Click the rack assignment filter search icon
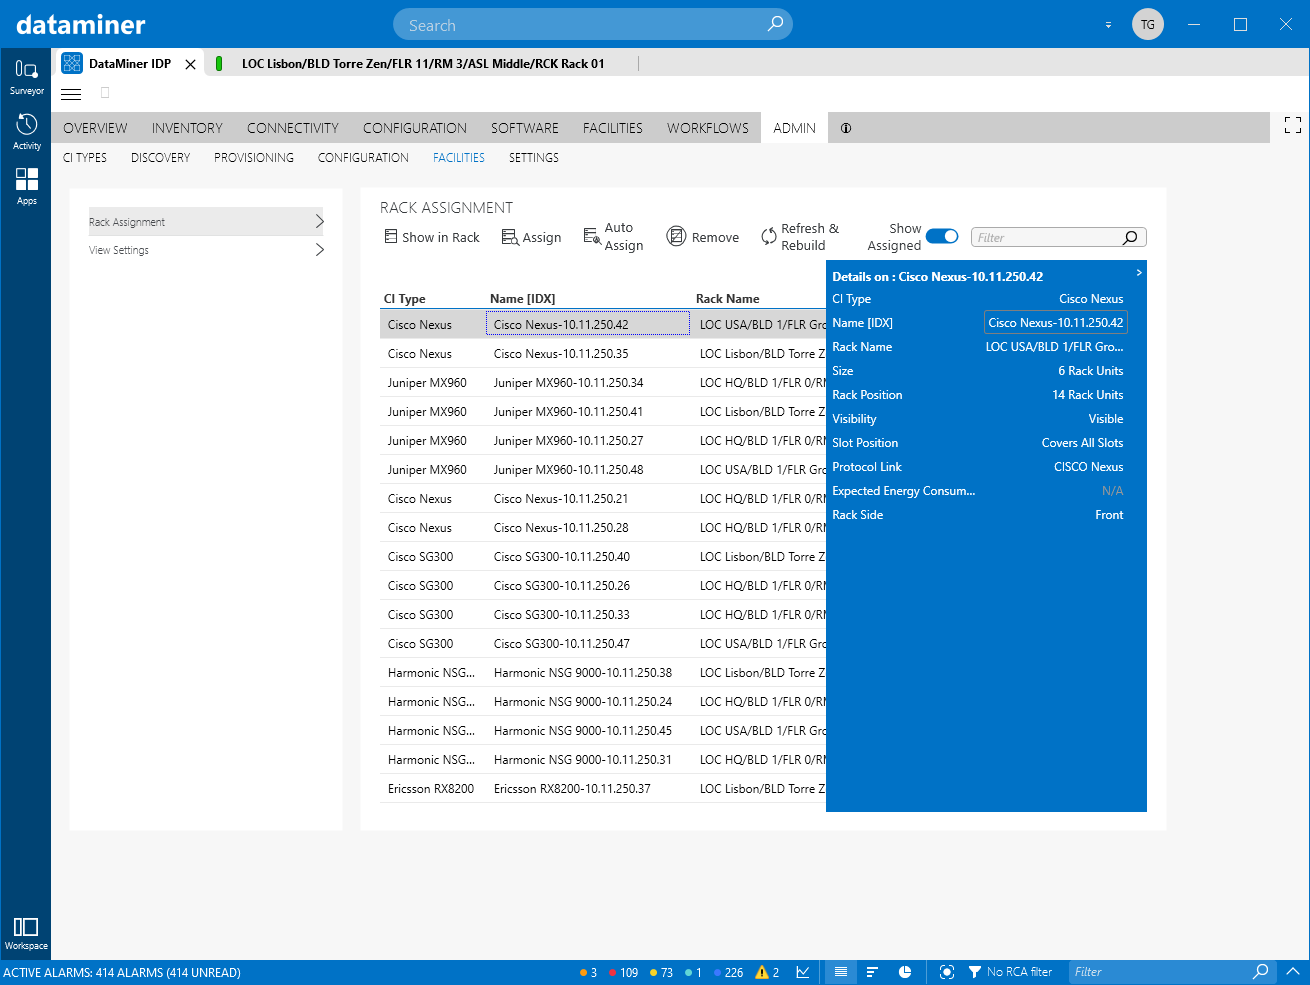This screenshot has height=985, width=1310. [x=1130, y=237]
